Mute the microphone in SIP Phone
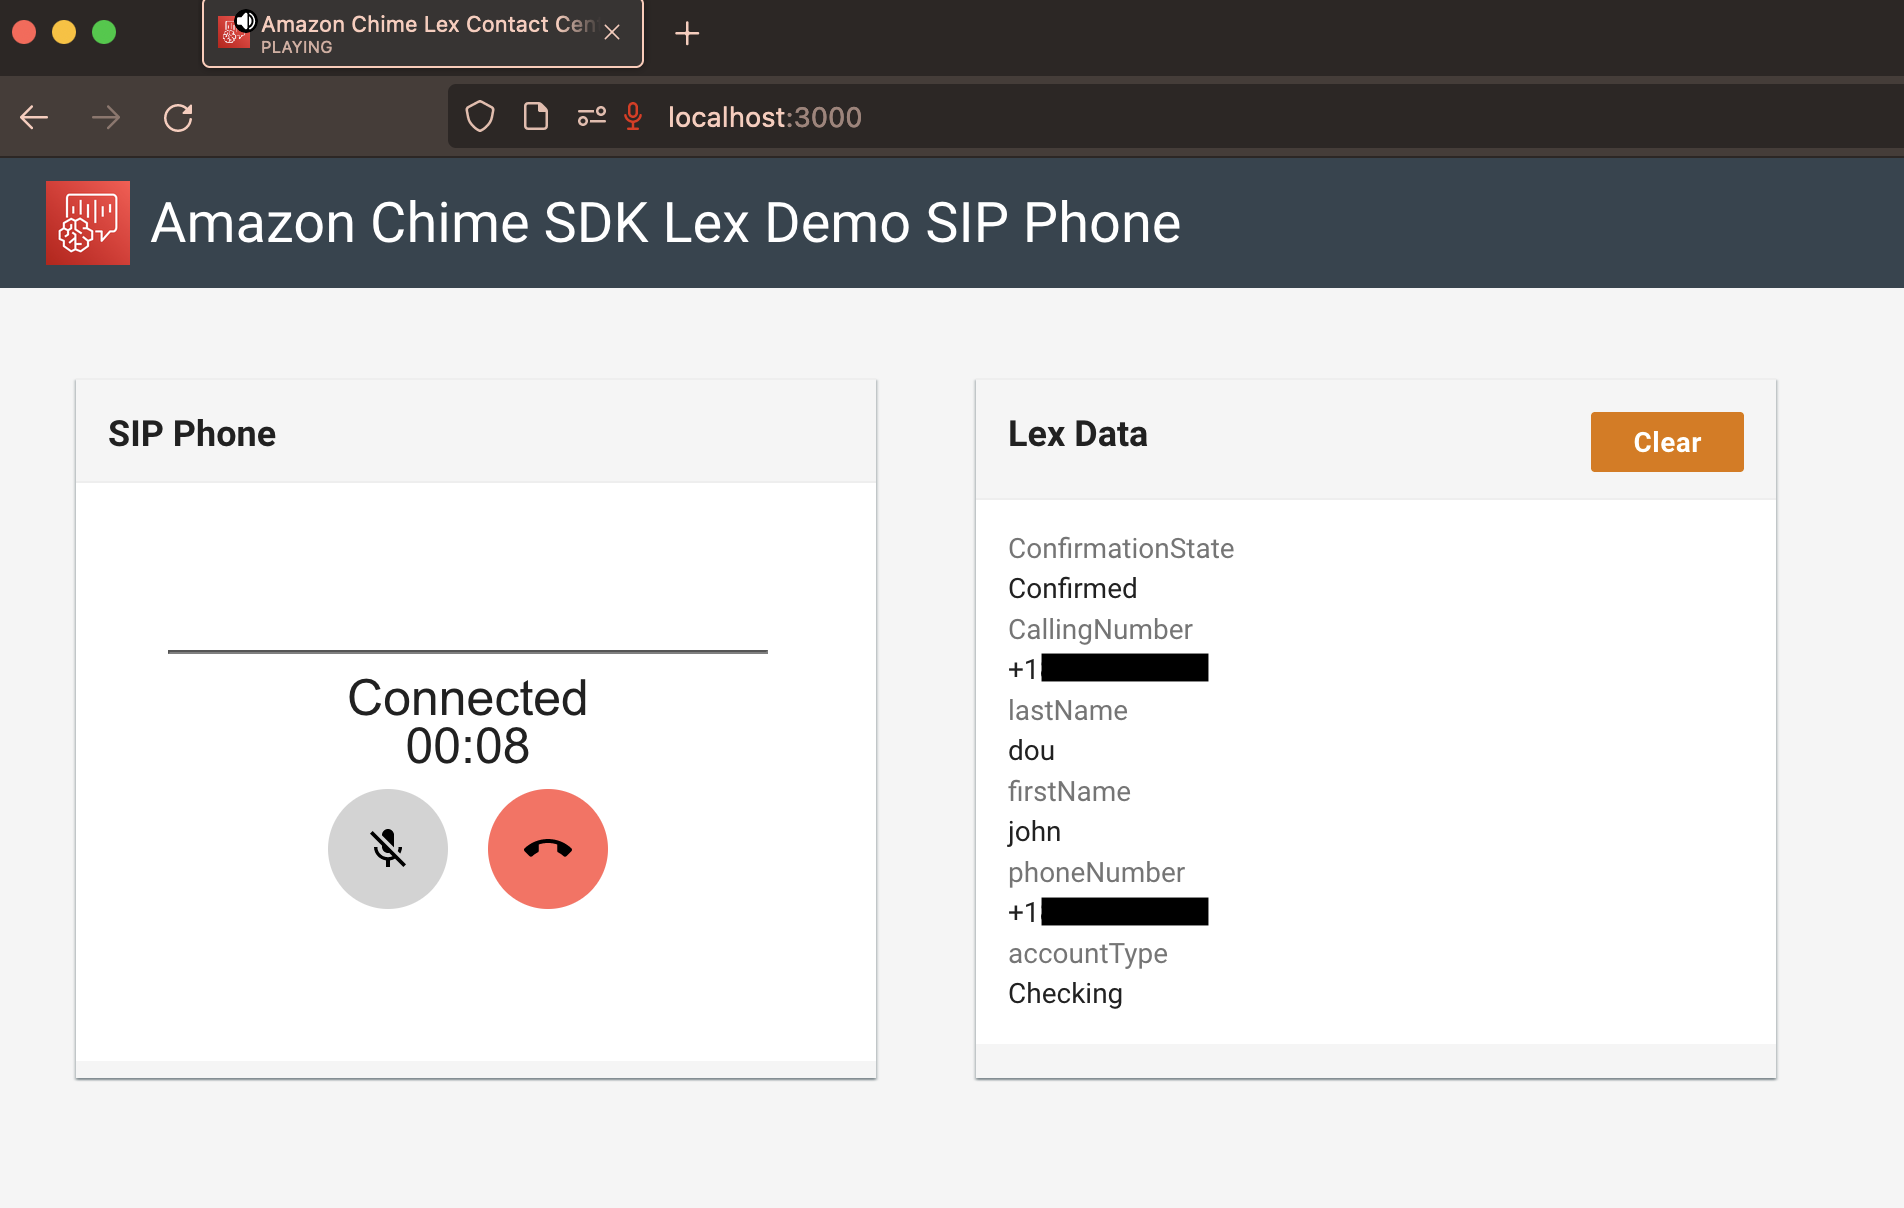The width and height of the screenshot is (1904, 1208). point(388,849)
